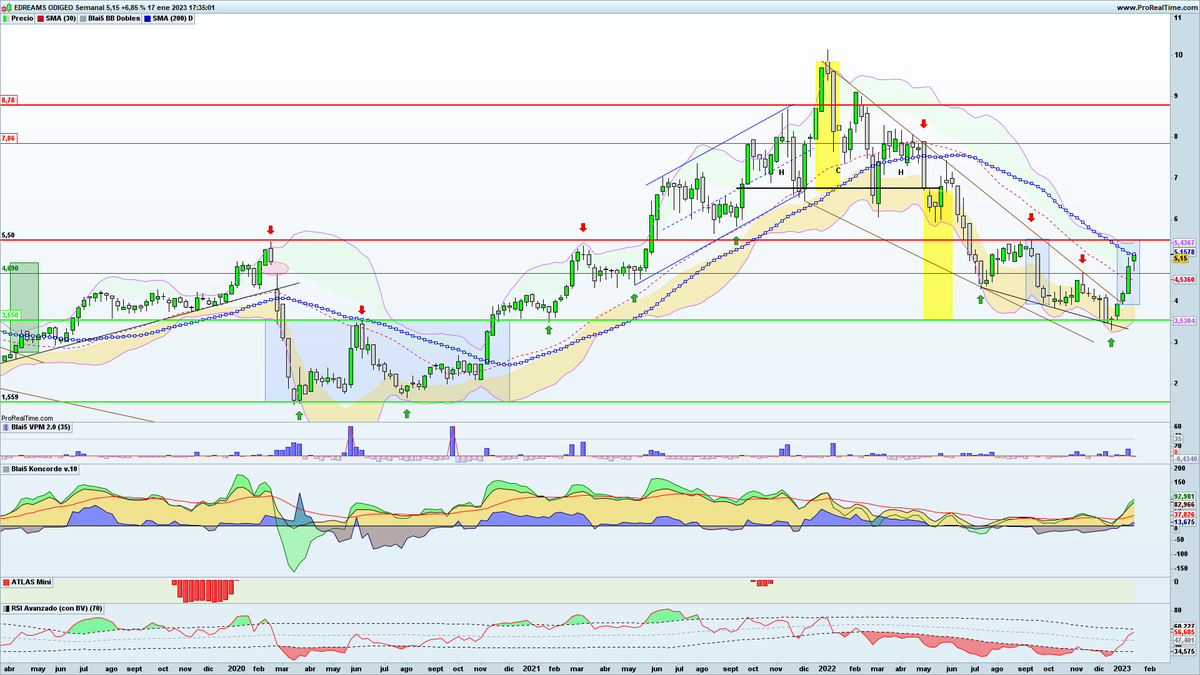1200x675 pixels.
Task: Select the C head label in the pattern
Action: [838, 171]
